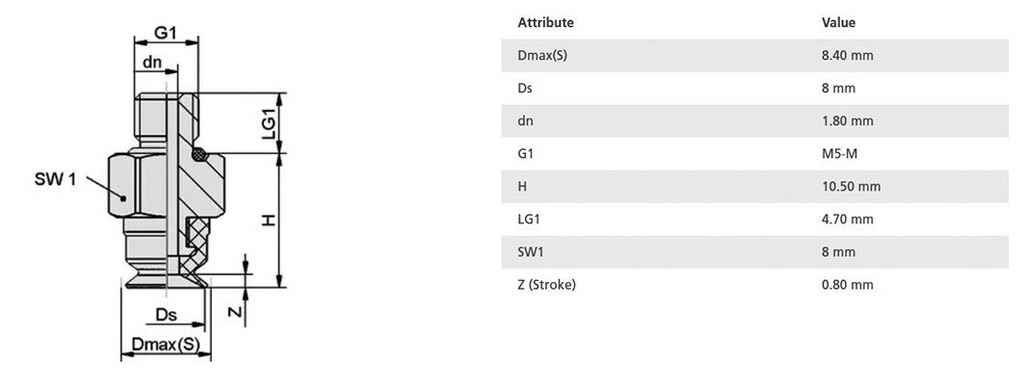Click the Value column header
This screenshot has width=1024, height=386.
[838, 22]
